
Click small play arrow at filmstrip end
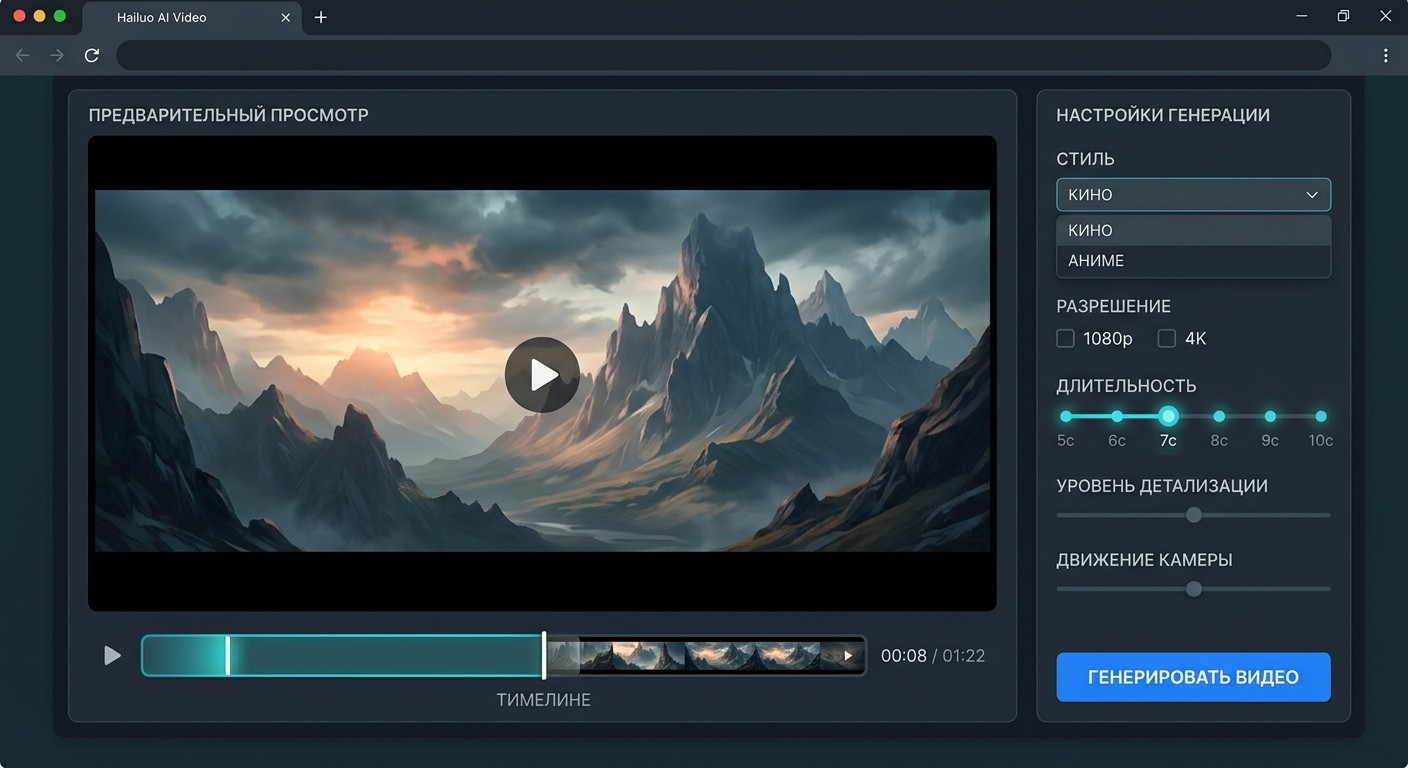coord(848,656)
